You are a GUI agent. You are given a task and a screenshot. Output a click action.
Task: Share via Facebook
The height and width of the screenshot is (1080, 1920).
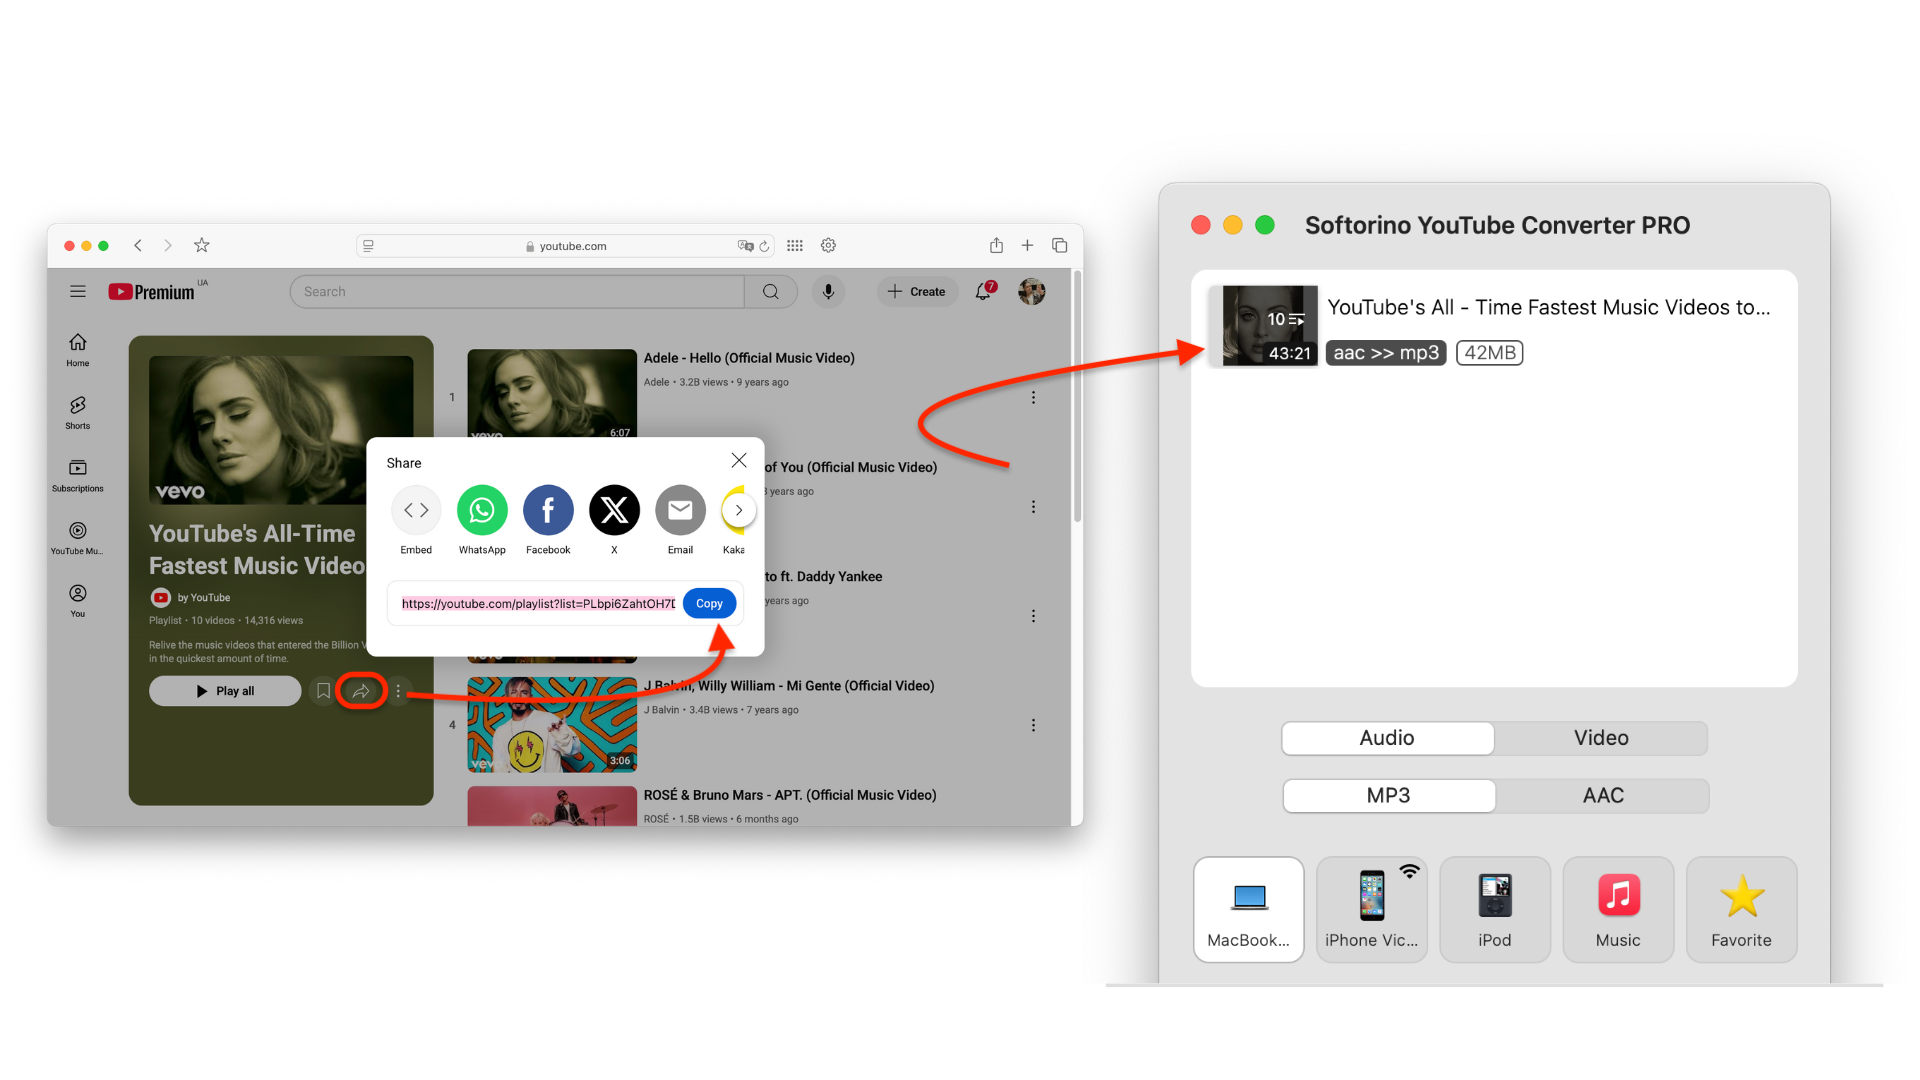coord(548,520)
